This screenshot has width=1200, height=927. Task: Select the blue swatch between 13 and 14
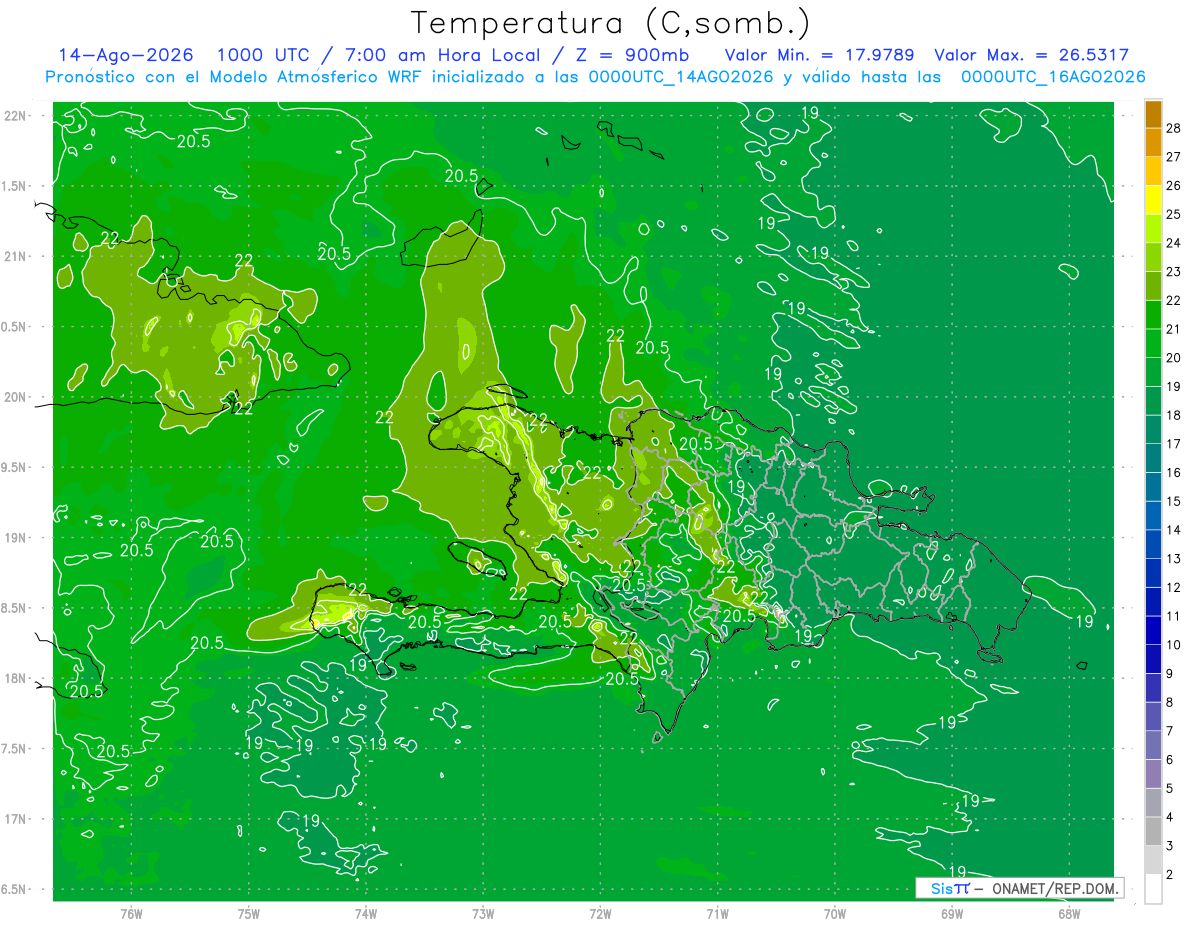click(1153, 545)
